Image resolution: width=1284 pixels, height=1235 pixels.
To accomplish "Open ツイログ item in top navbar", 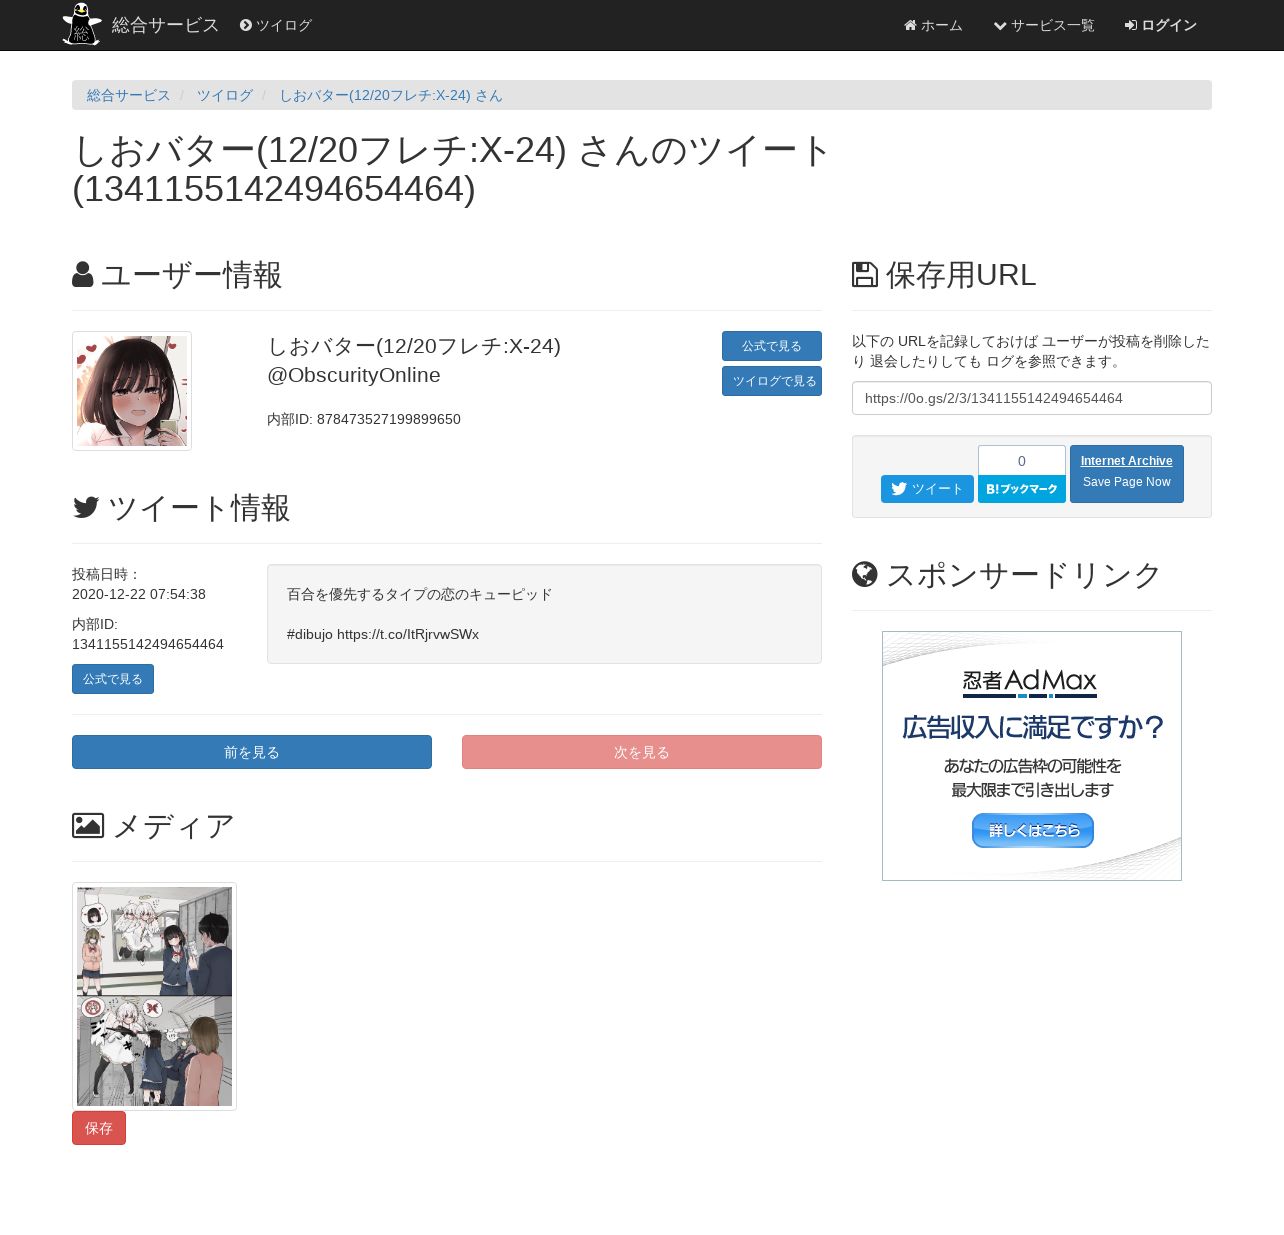I will [276, 25].
